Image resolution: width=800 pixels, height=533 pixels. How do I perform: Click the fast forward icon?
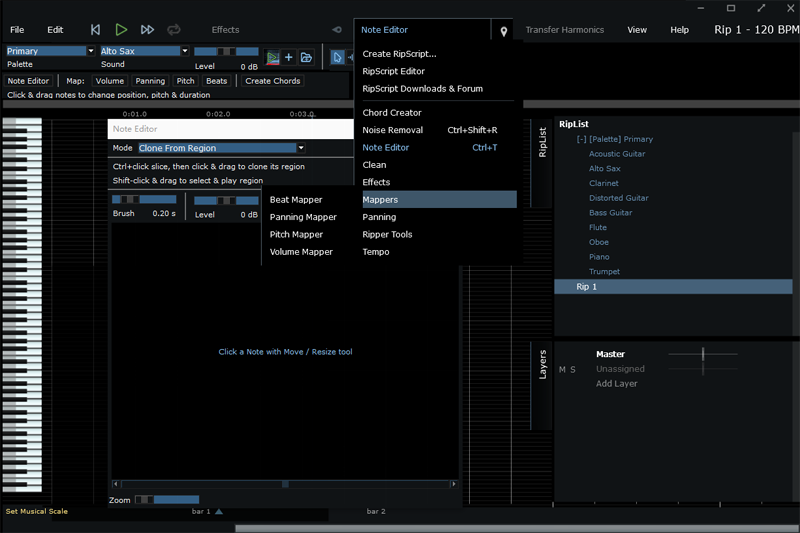tap(147, 30)
